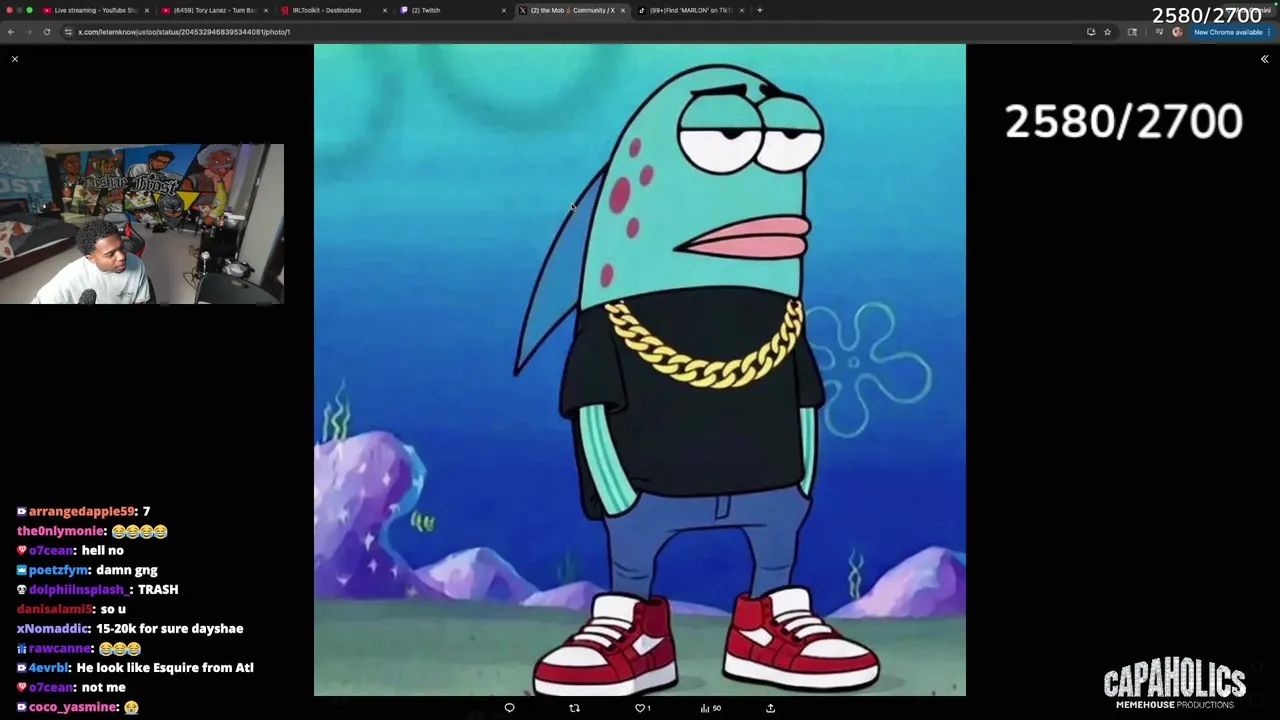
Task: Click chat username arrangedapple59
Action: (x=82, y=511)
